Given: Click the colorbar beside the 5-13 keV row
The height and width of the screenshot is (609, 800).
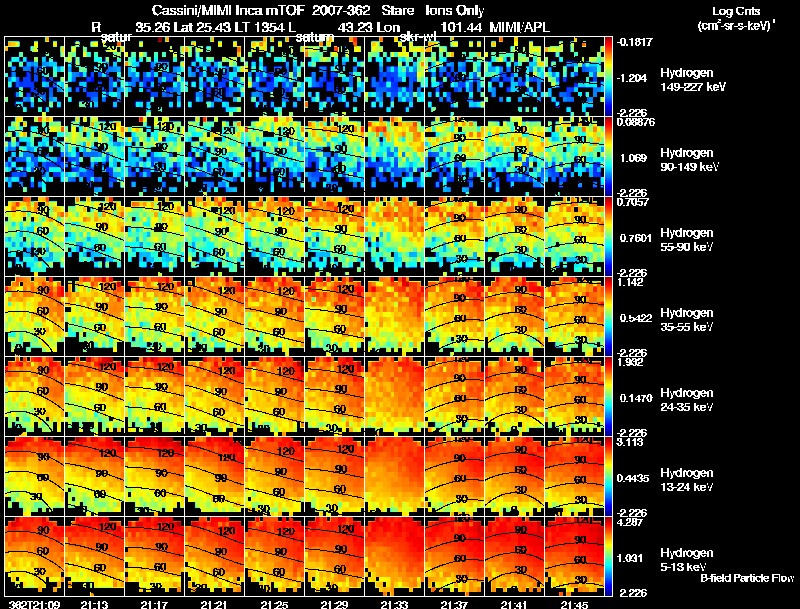Looking at the screenshot, I should pyautogui.click(x=608, y=556).
